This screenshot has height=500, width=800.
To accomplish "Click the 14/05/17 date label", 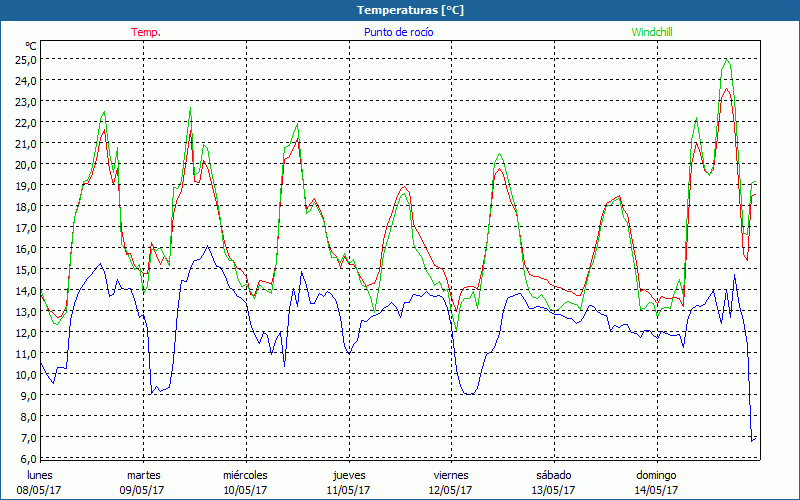I will 656,490.
